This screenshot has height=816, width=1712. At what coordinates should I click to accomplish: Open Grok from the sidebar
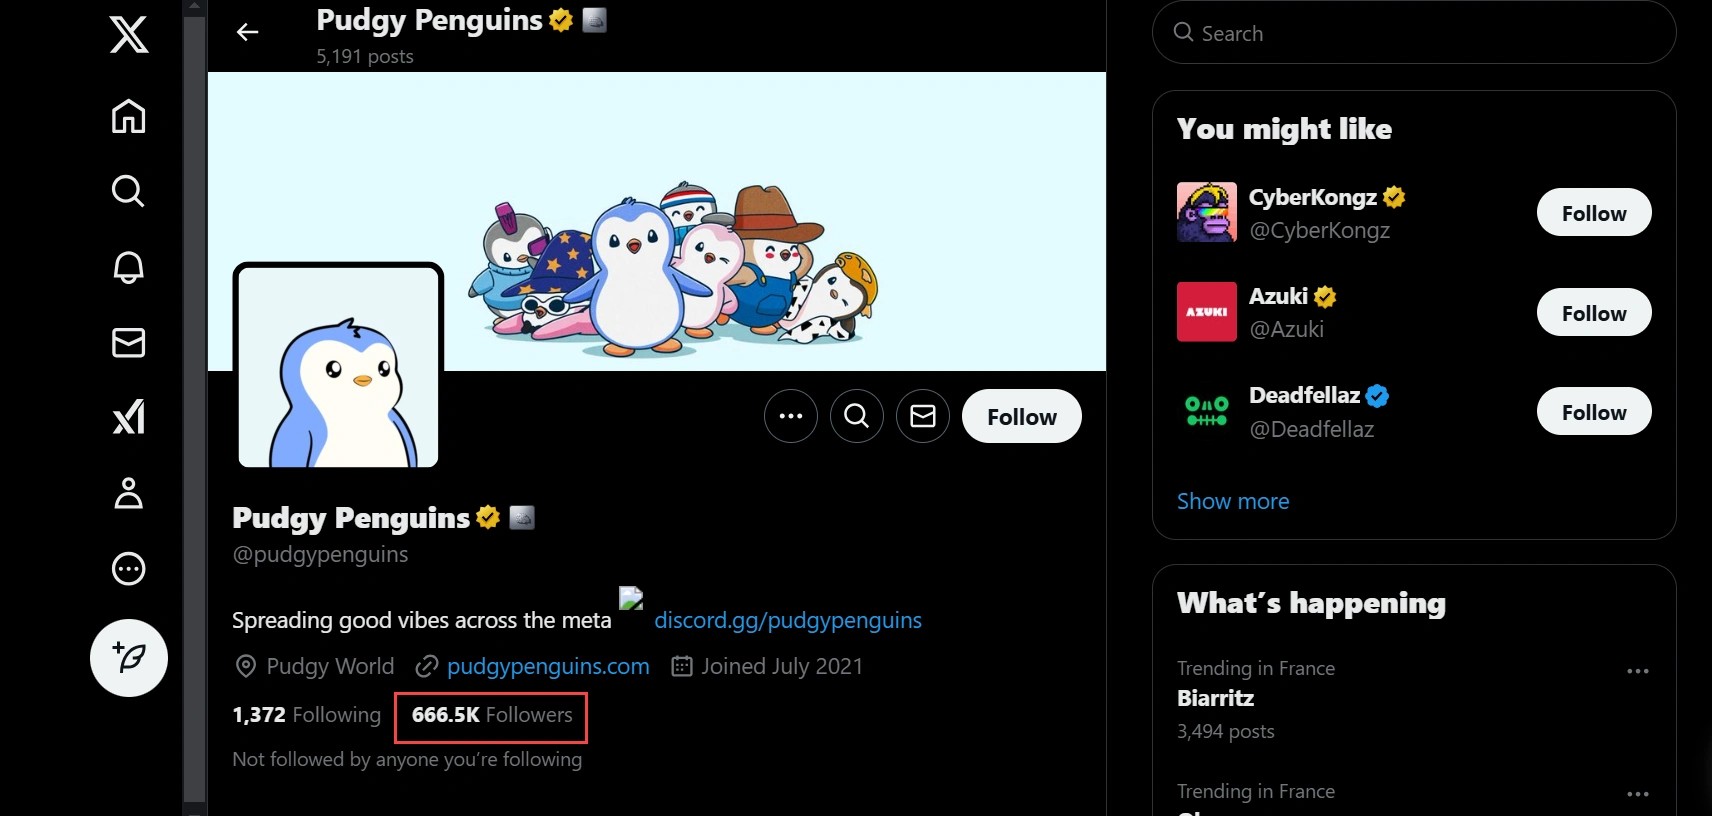[128, 417]
